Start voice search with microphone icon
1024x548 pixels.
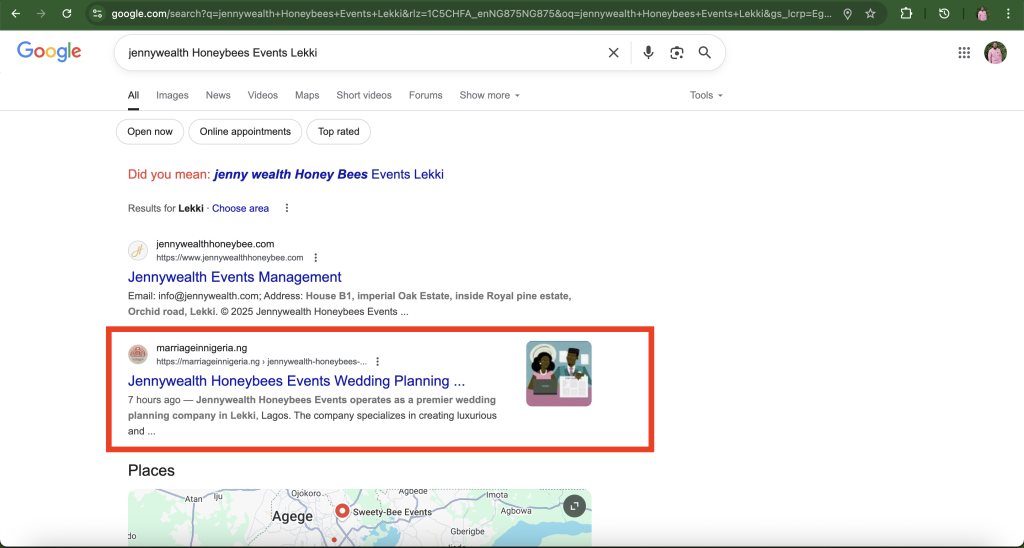point(648,53)
